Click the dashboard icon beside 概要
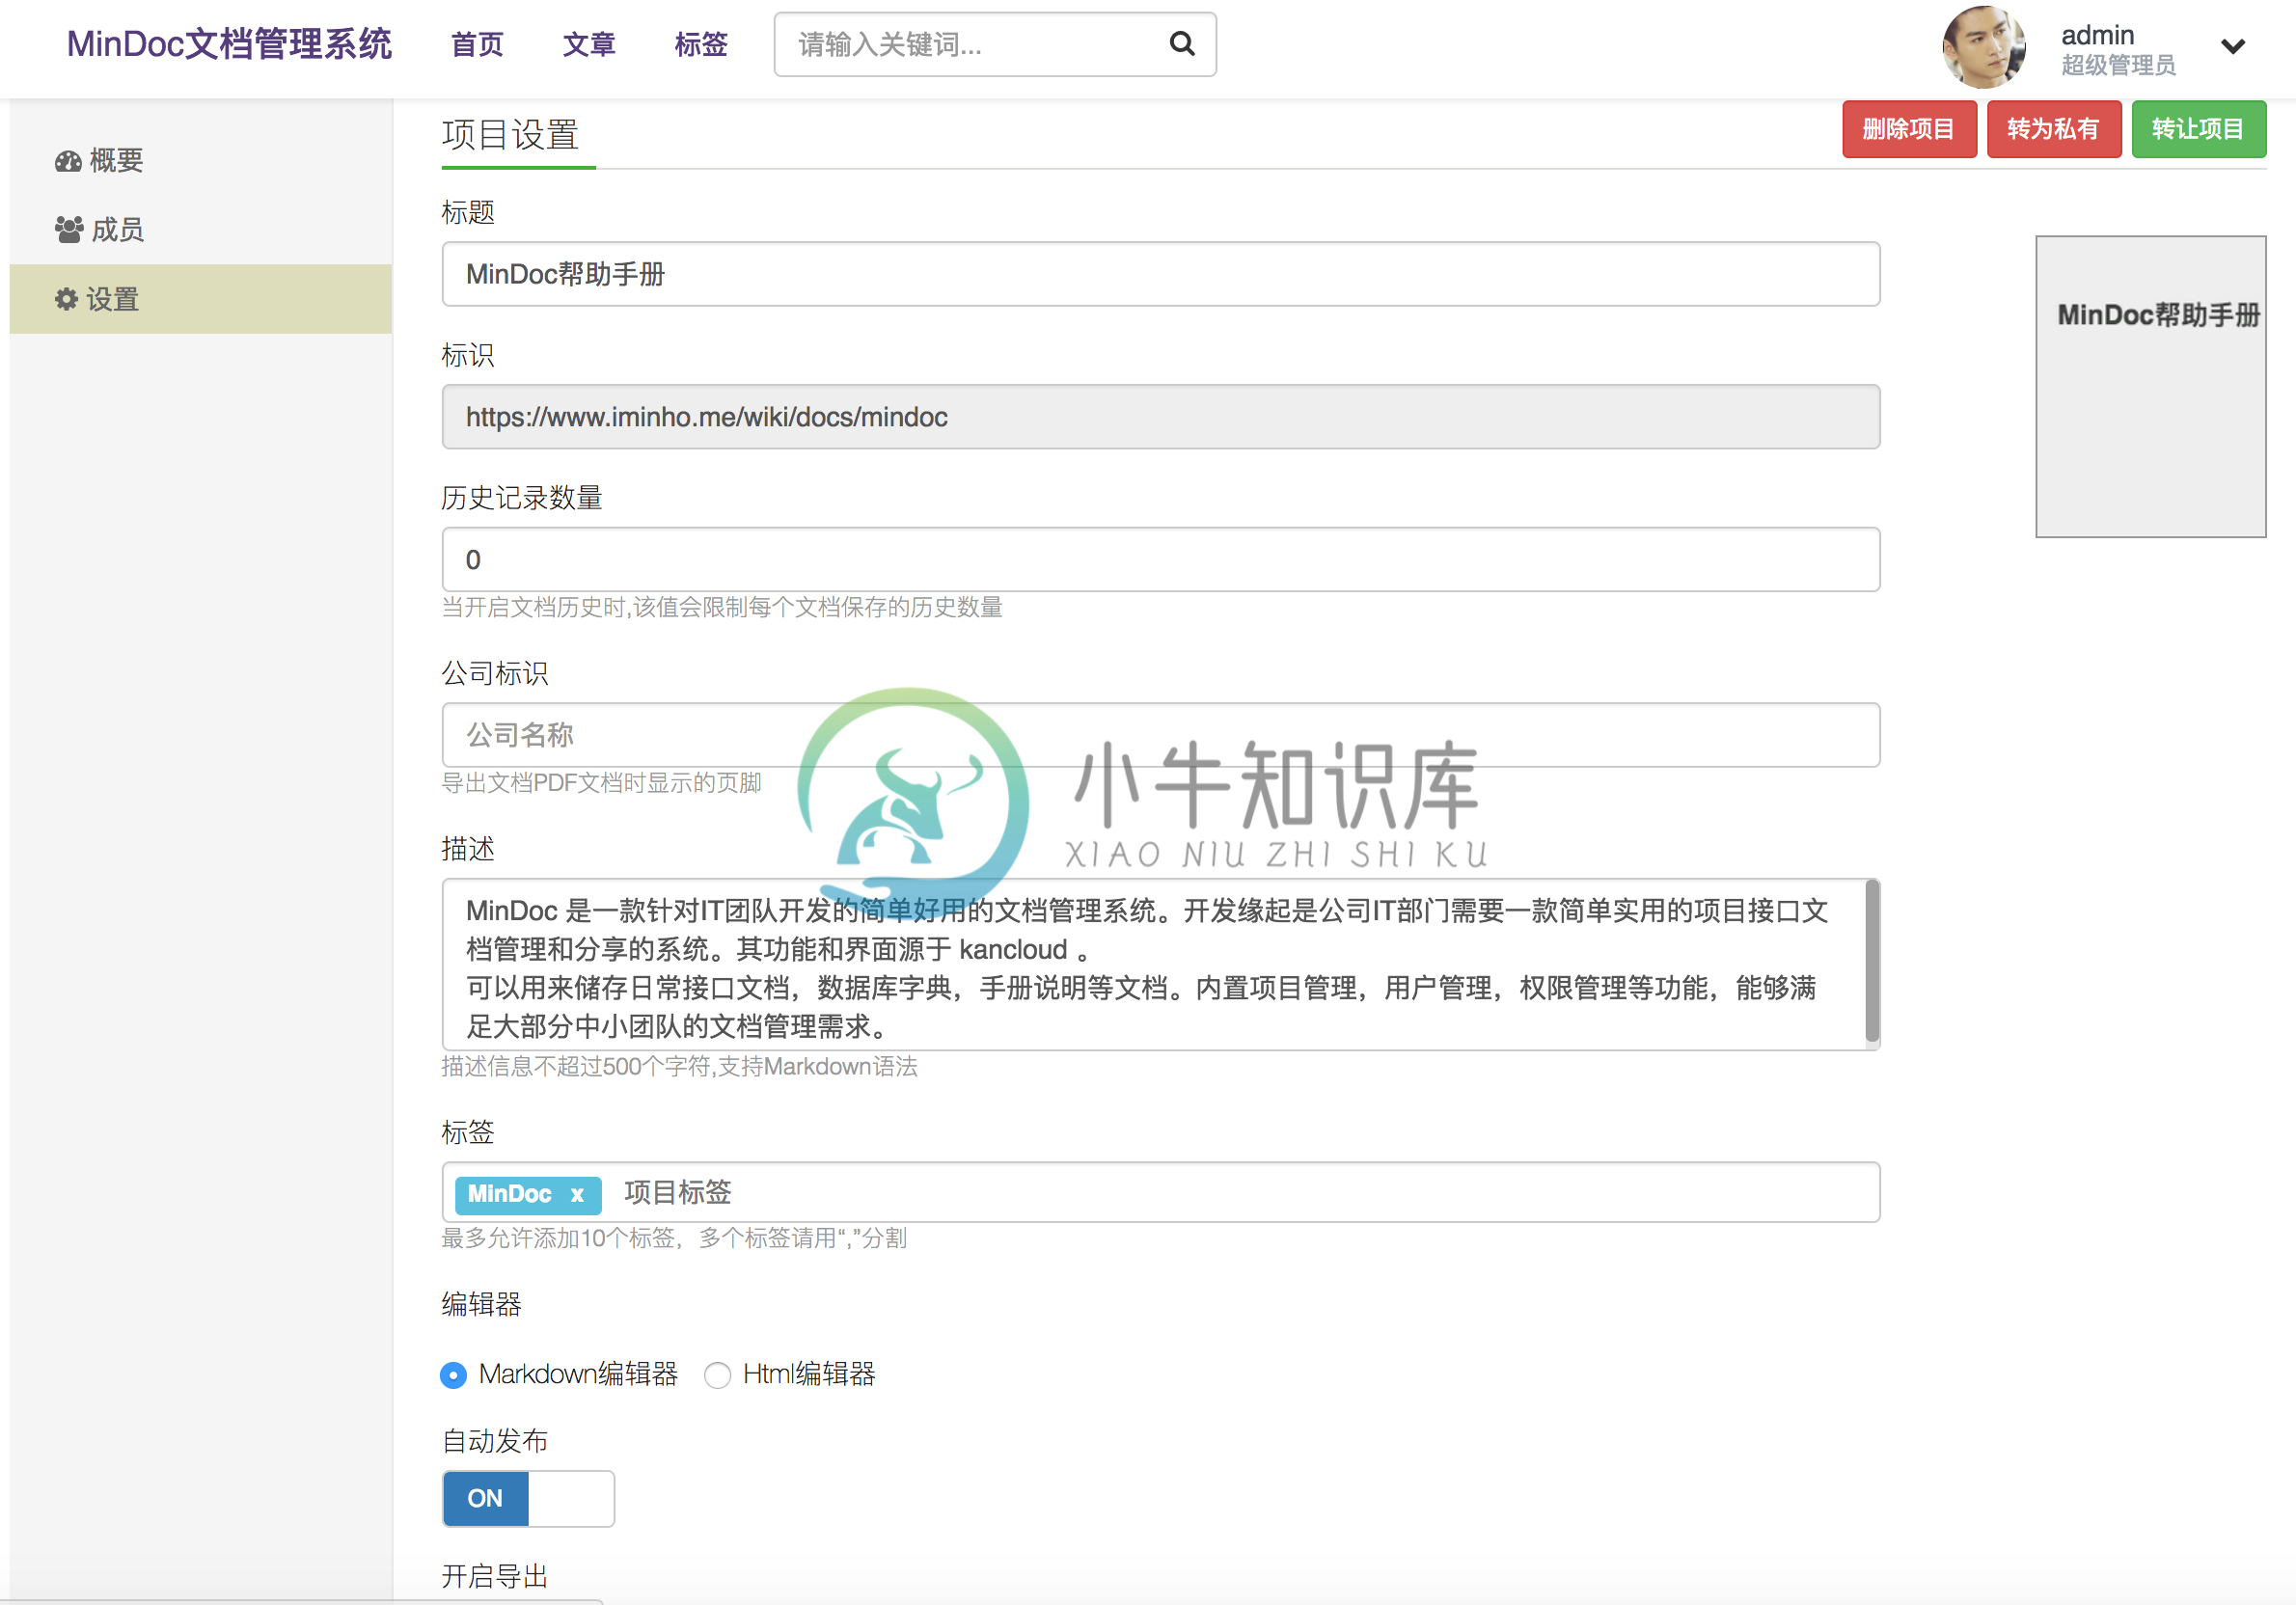2296x1605 pixels. (68, 161)
